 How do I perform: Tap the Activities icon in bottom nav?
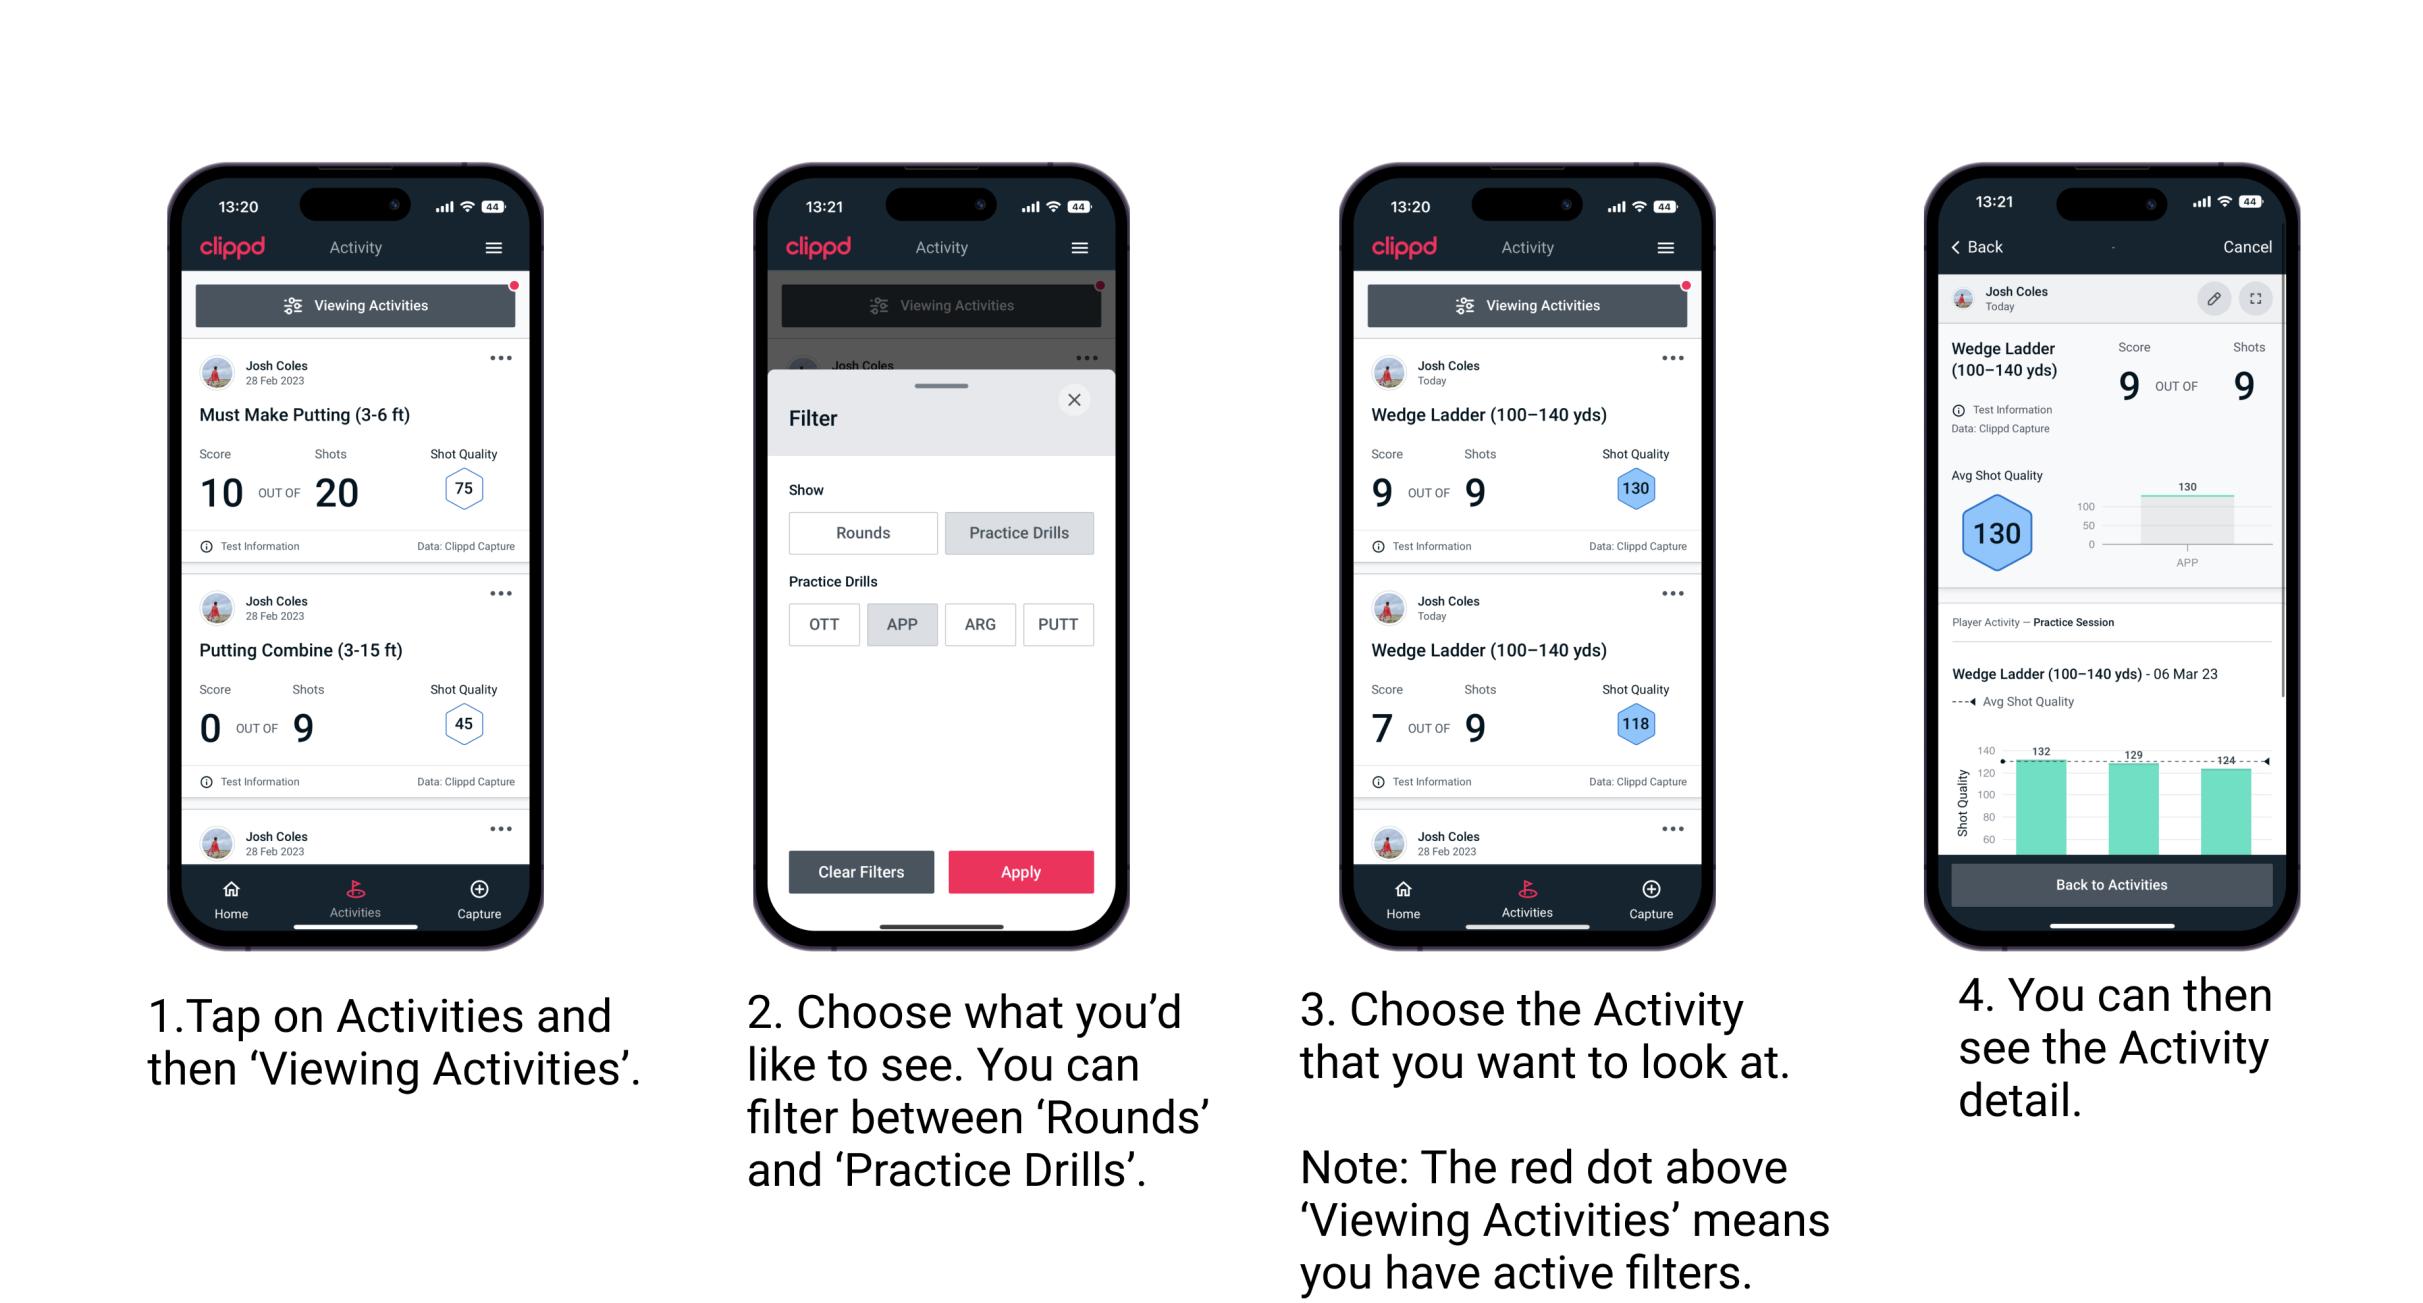click(x=353, y=892)
